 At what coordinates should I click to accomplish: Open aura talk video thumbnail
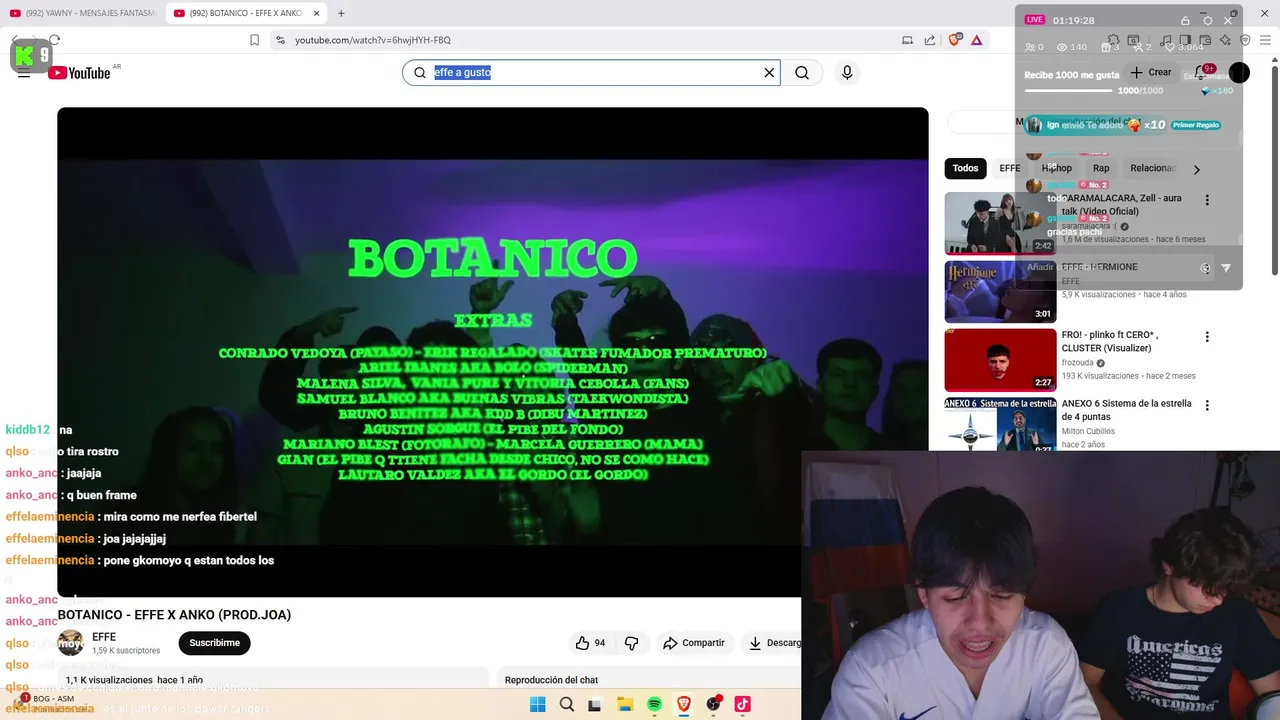click(1000, 223)
